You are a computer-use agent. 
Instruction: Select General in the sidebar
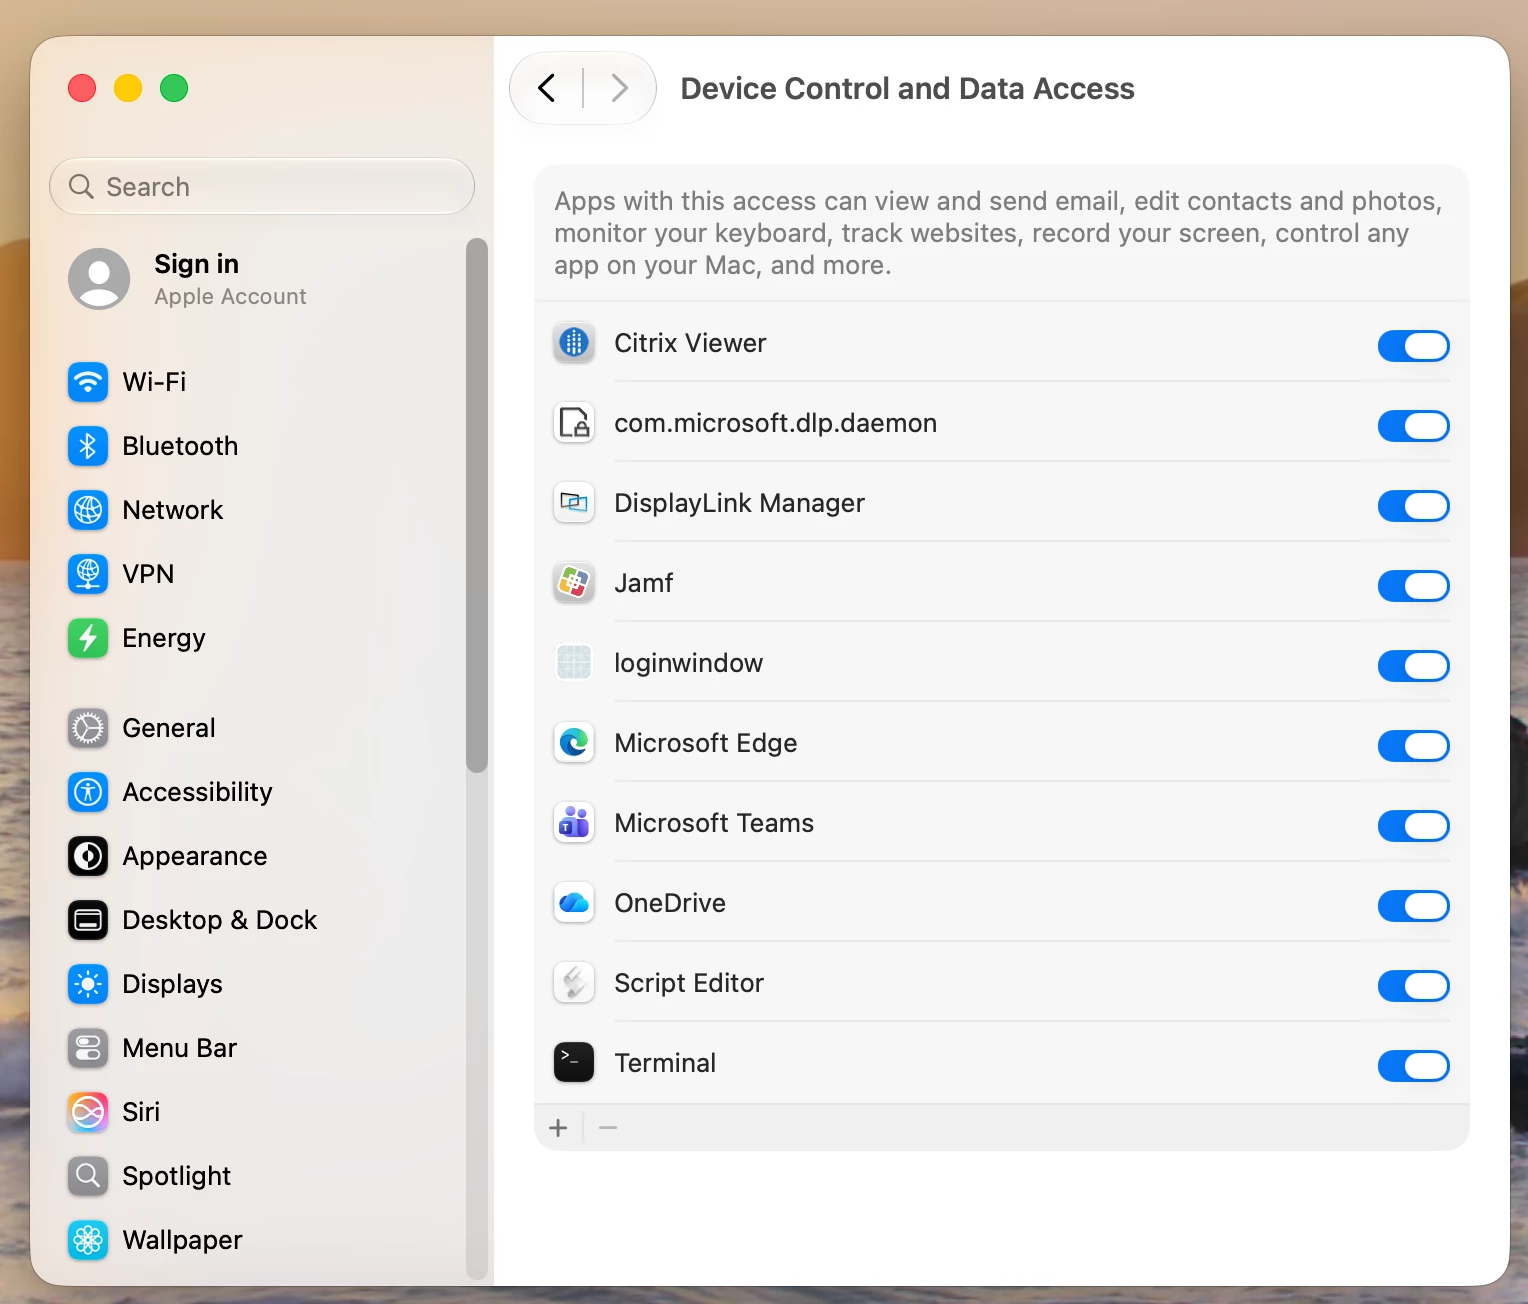(261, 728)
